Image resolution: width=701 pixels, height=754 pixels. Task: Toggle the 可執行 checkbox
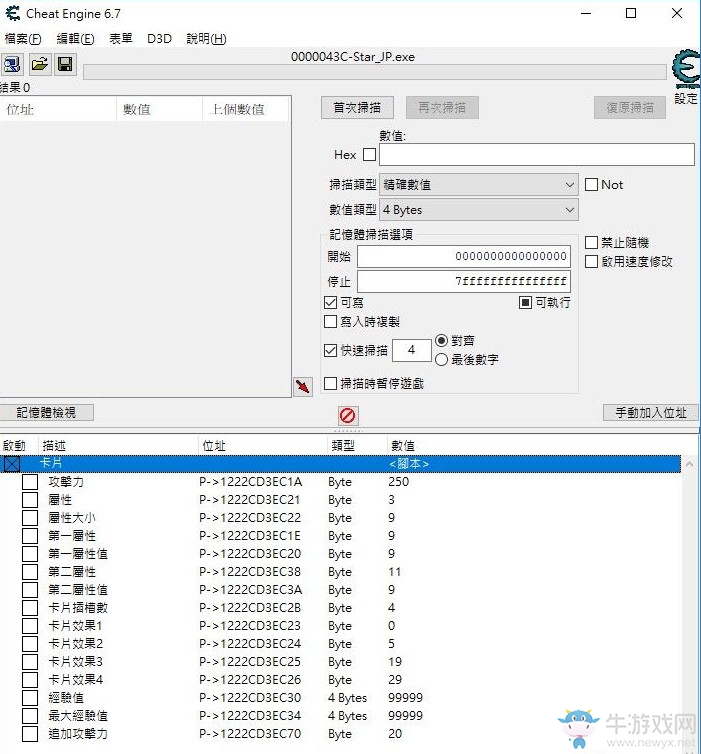[525, 302]
